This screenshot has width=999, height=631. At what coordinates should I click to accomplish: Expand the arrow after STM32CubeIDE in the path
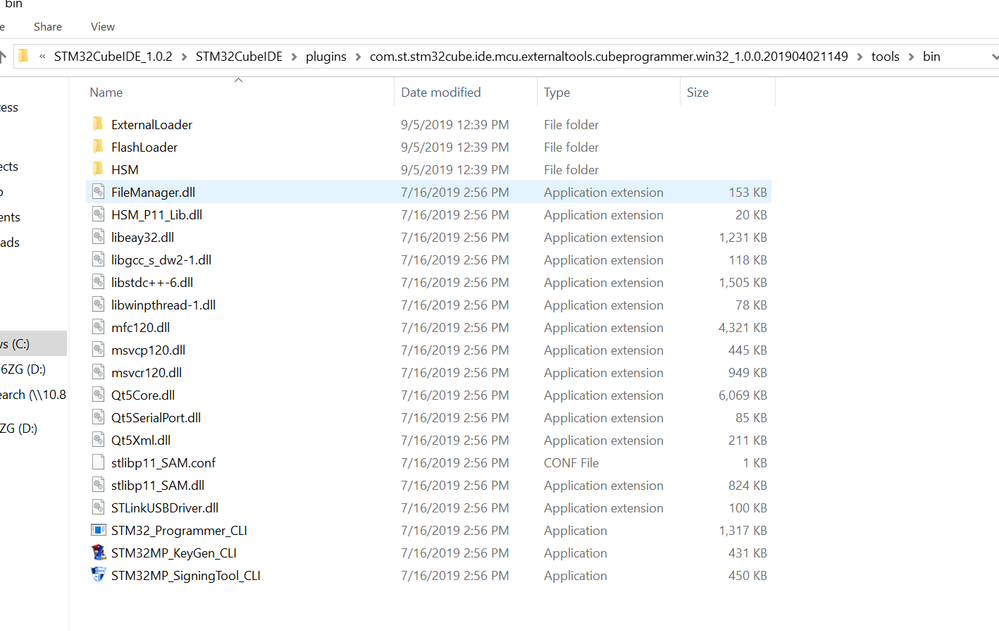pos(294,57)
